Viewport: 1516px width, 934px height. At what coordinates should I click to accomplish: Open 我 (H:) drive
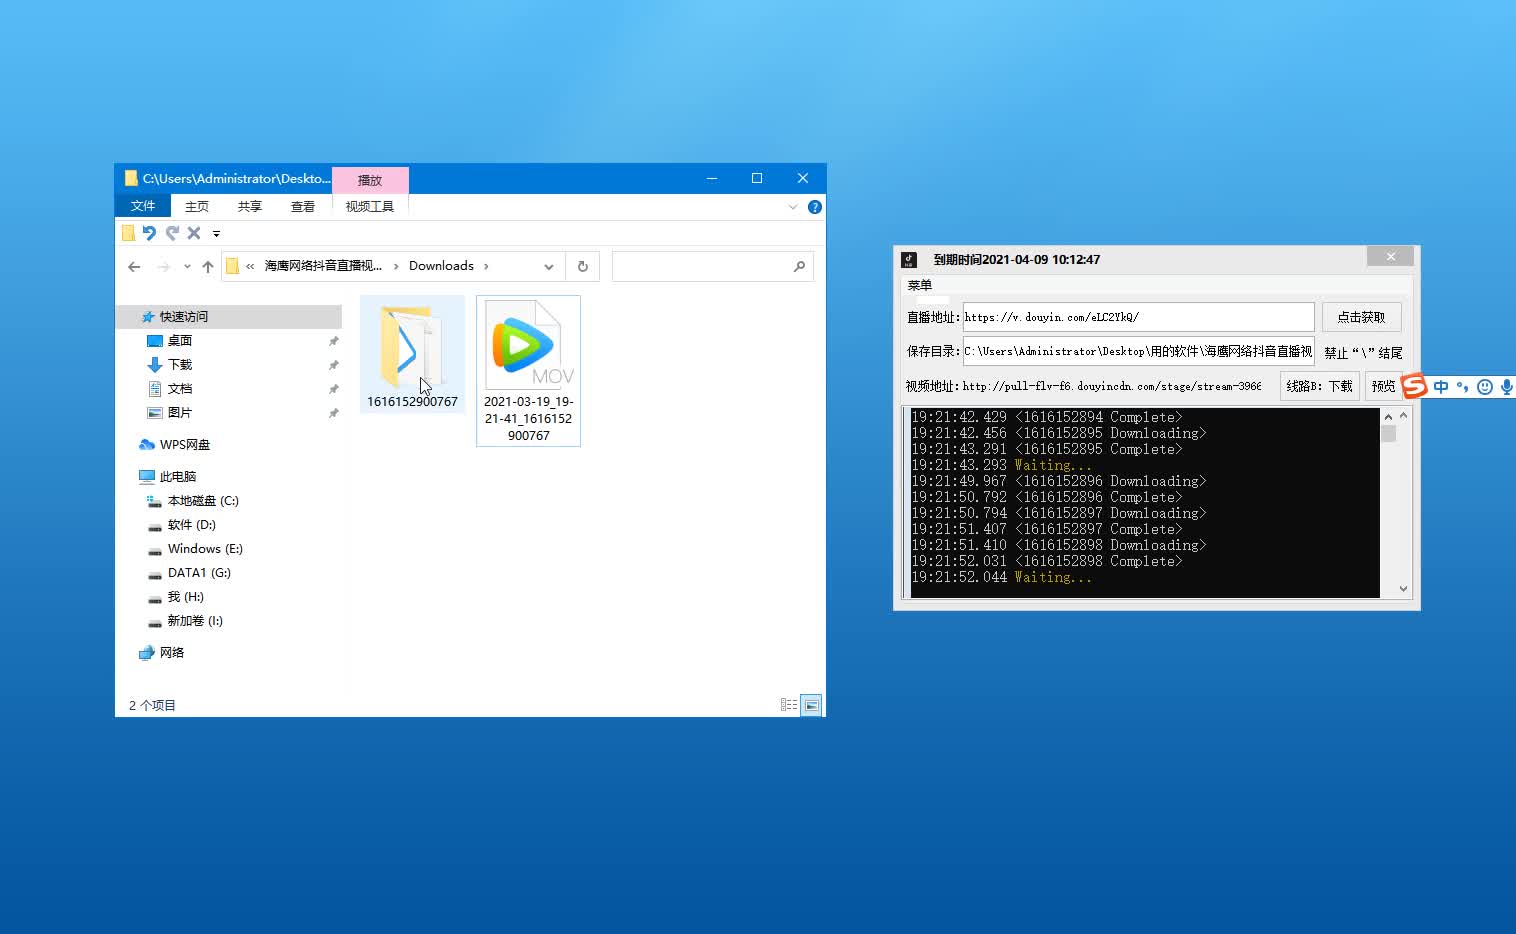(x=185, y=596)
